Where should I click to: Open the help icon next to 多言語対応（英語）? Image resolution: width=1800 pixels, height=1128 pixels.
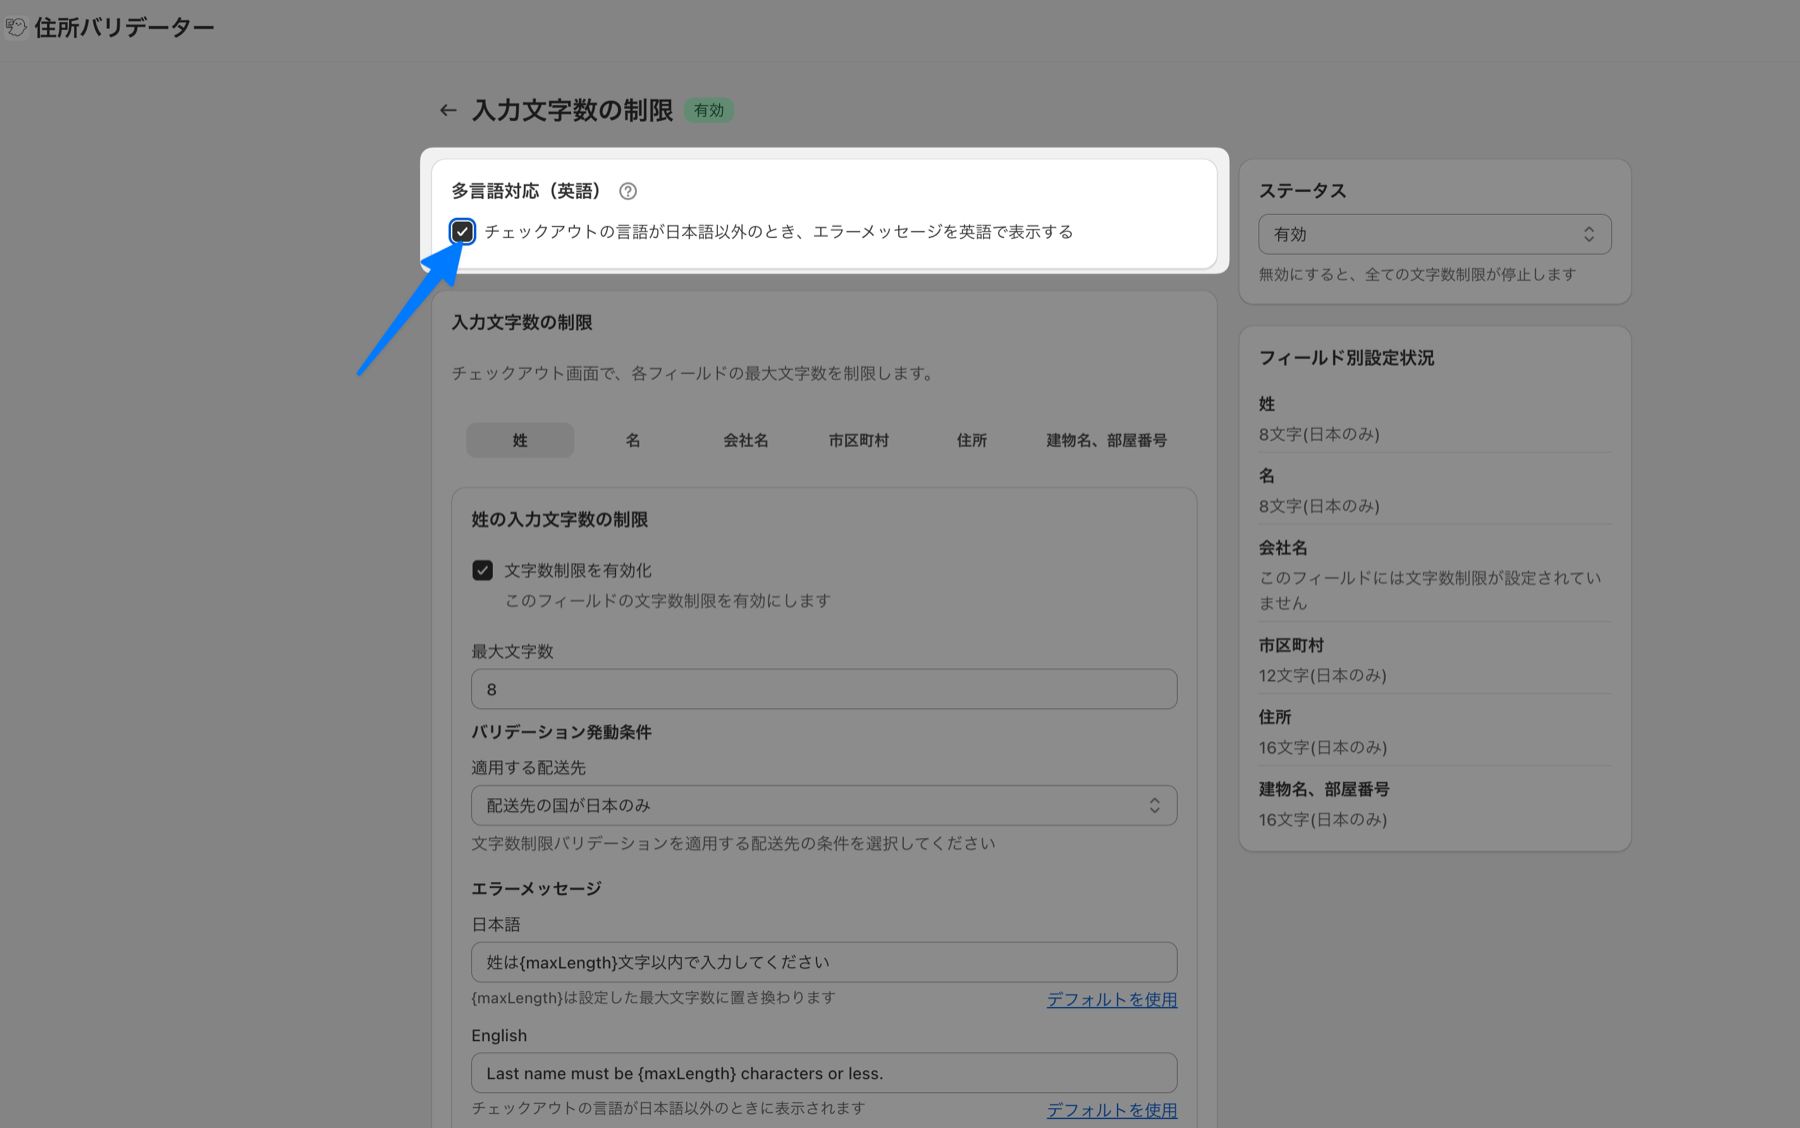(628, 191)
